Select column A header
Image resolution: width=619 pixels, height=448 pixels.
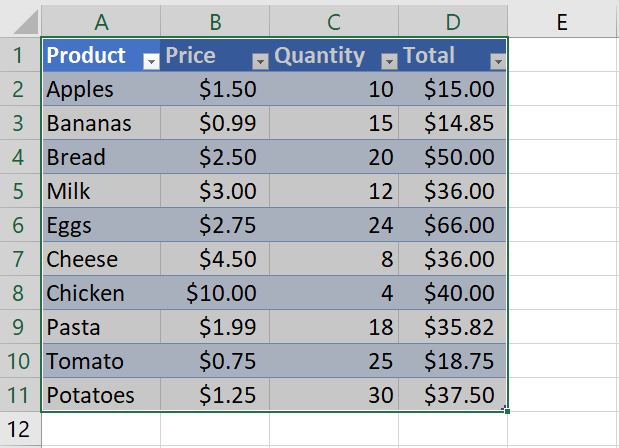tap(101, 22)
